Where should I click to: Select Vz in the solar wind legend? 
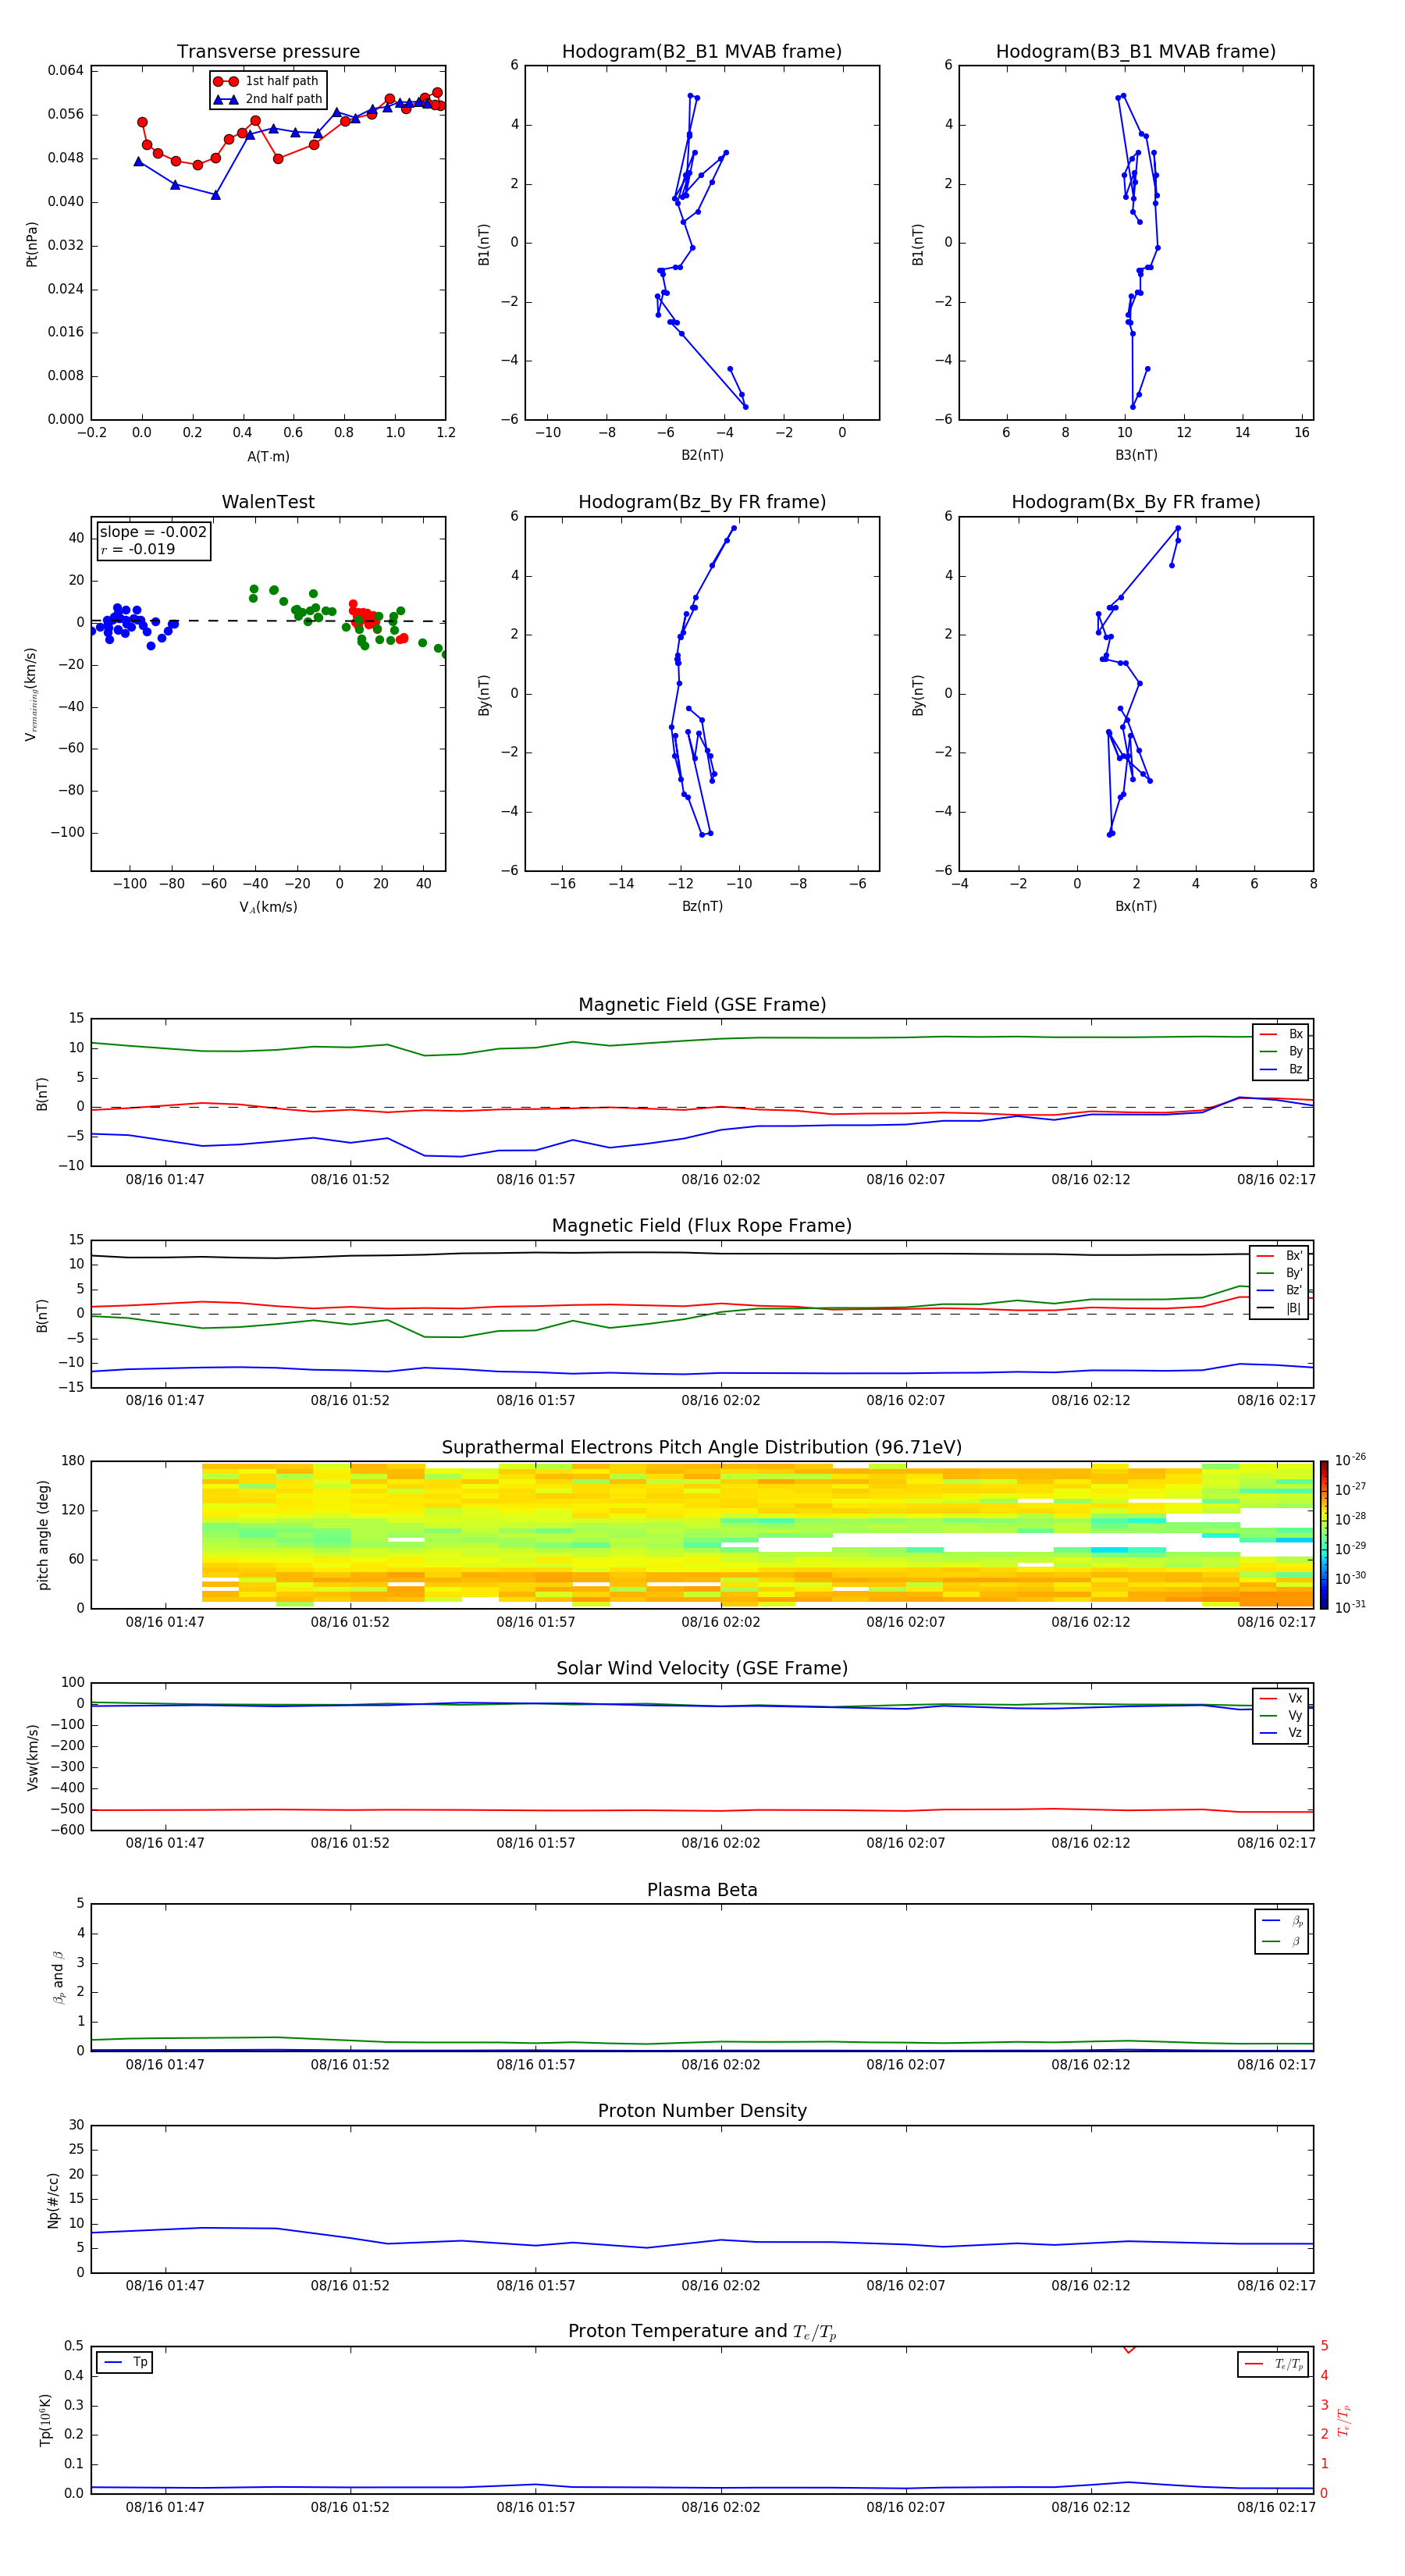(1281, 1732)
